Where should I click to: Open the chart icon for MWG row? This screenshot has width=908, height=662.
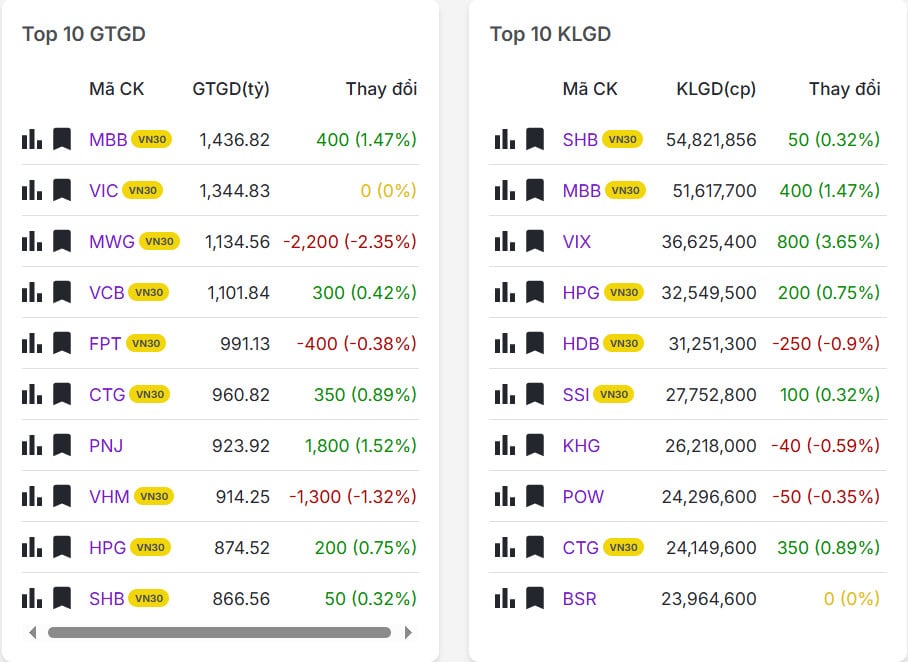pos(32,241)
